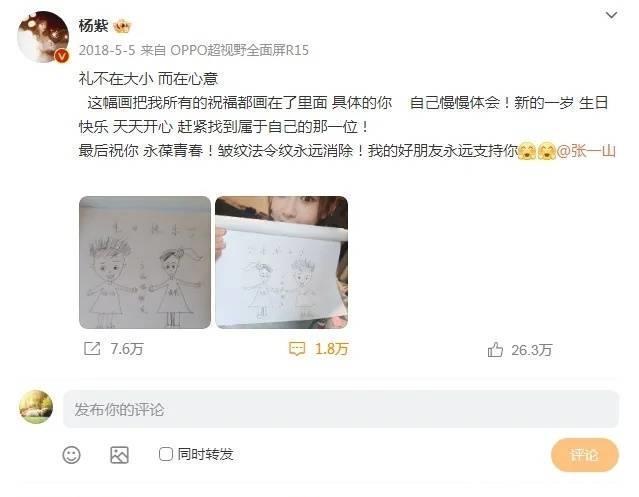
Task: Click the 26.3万 like count
Action: click(x=531, y=350)
